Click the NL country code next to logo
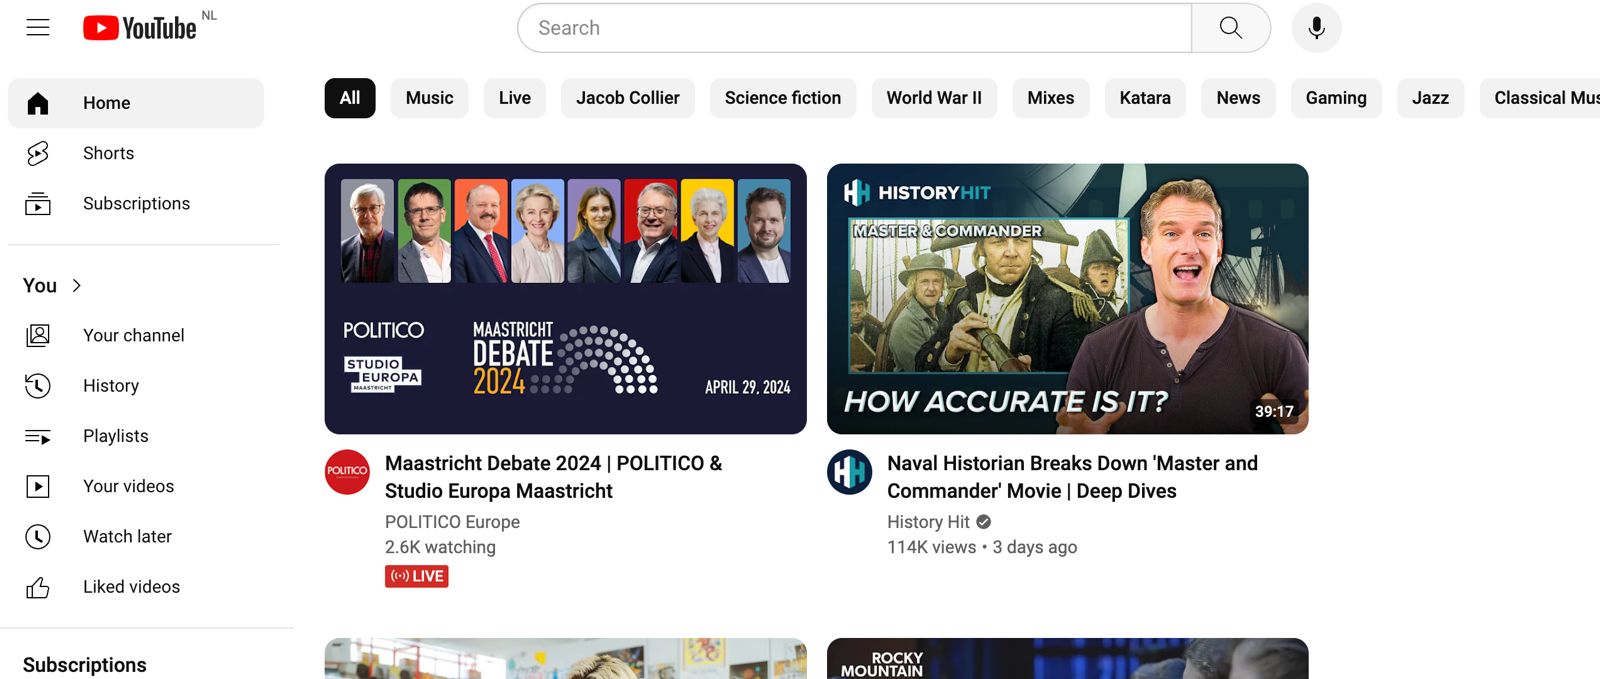This screenshot has height=679, width=1600. (209, 15)
